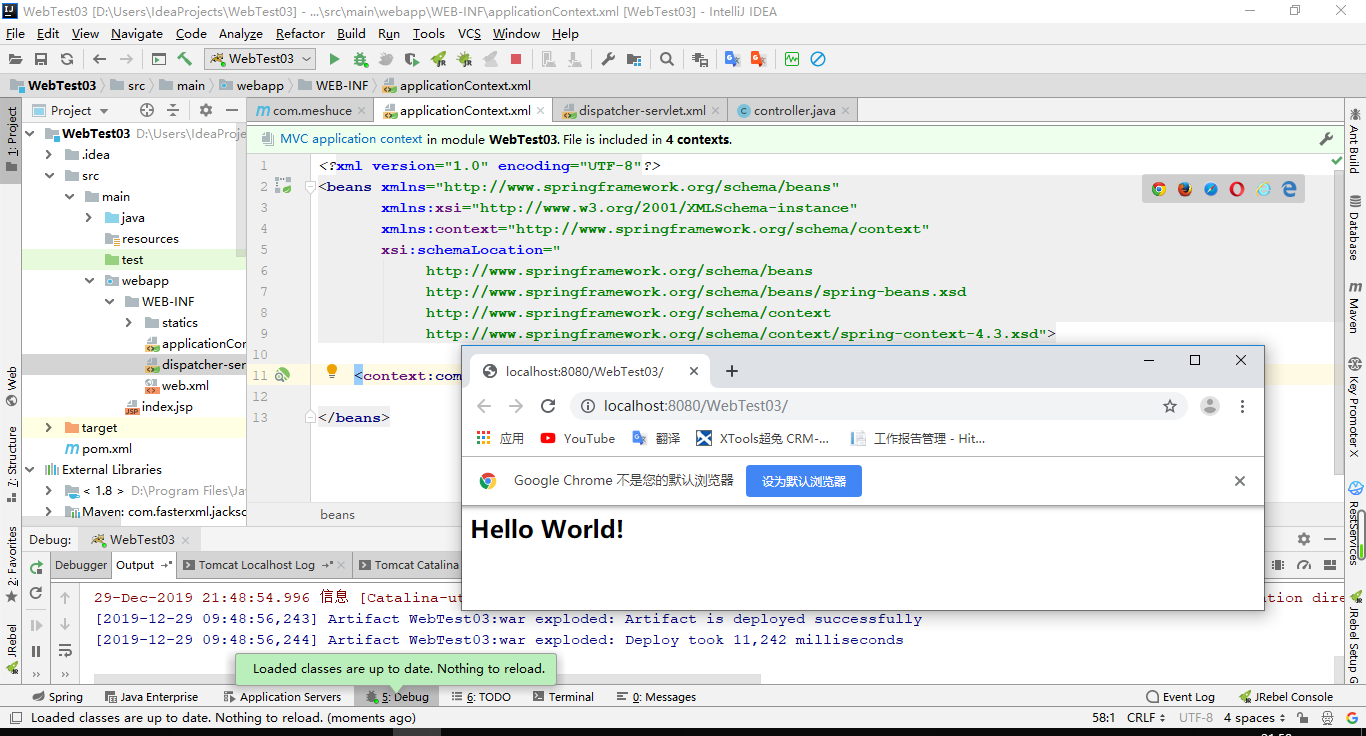The width and height of the screenshot is (1366, 736).
Task: Run WebTest03 with the green play icon
Action: coord(334,59)
